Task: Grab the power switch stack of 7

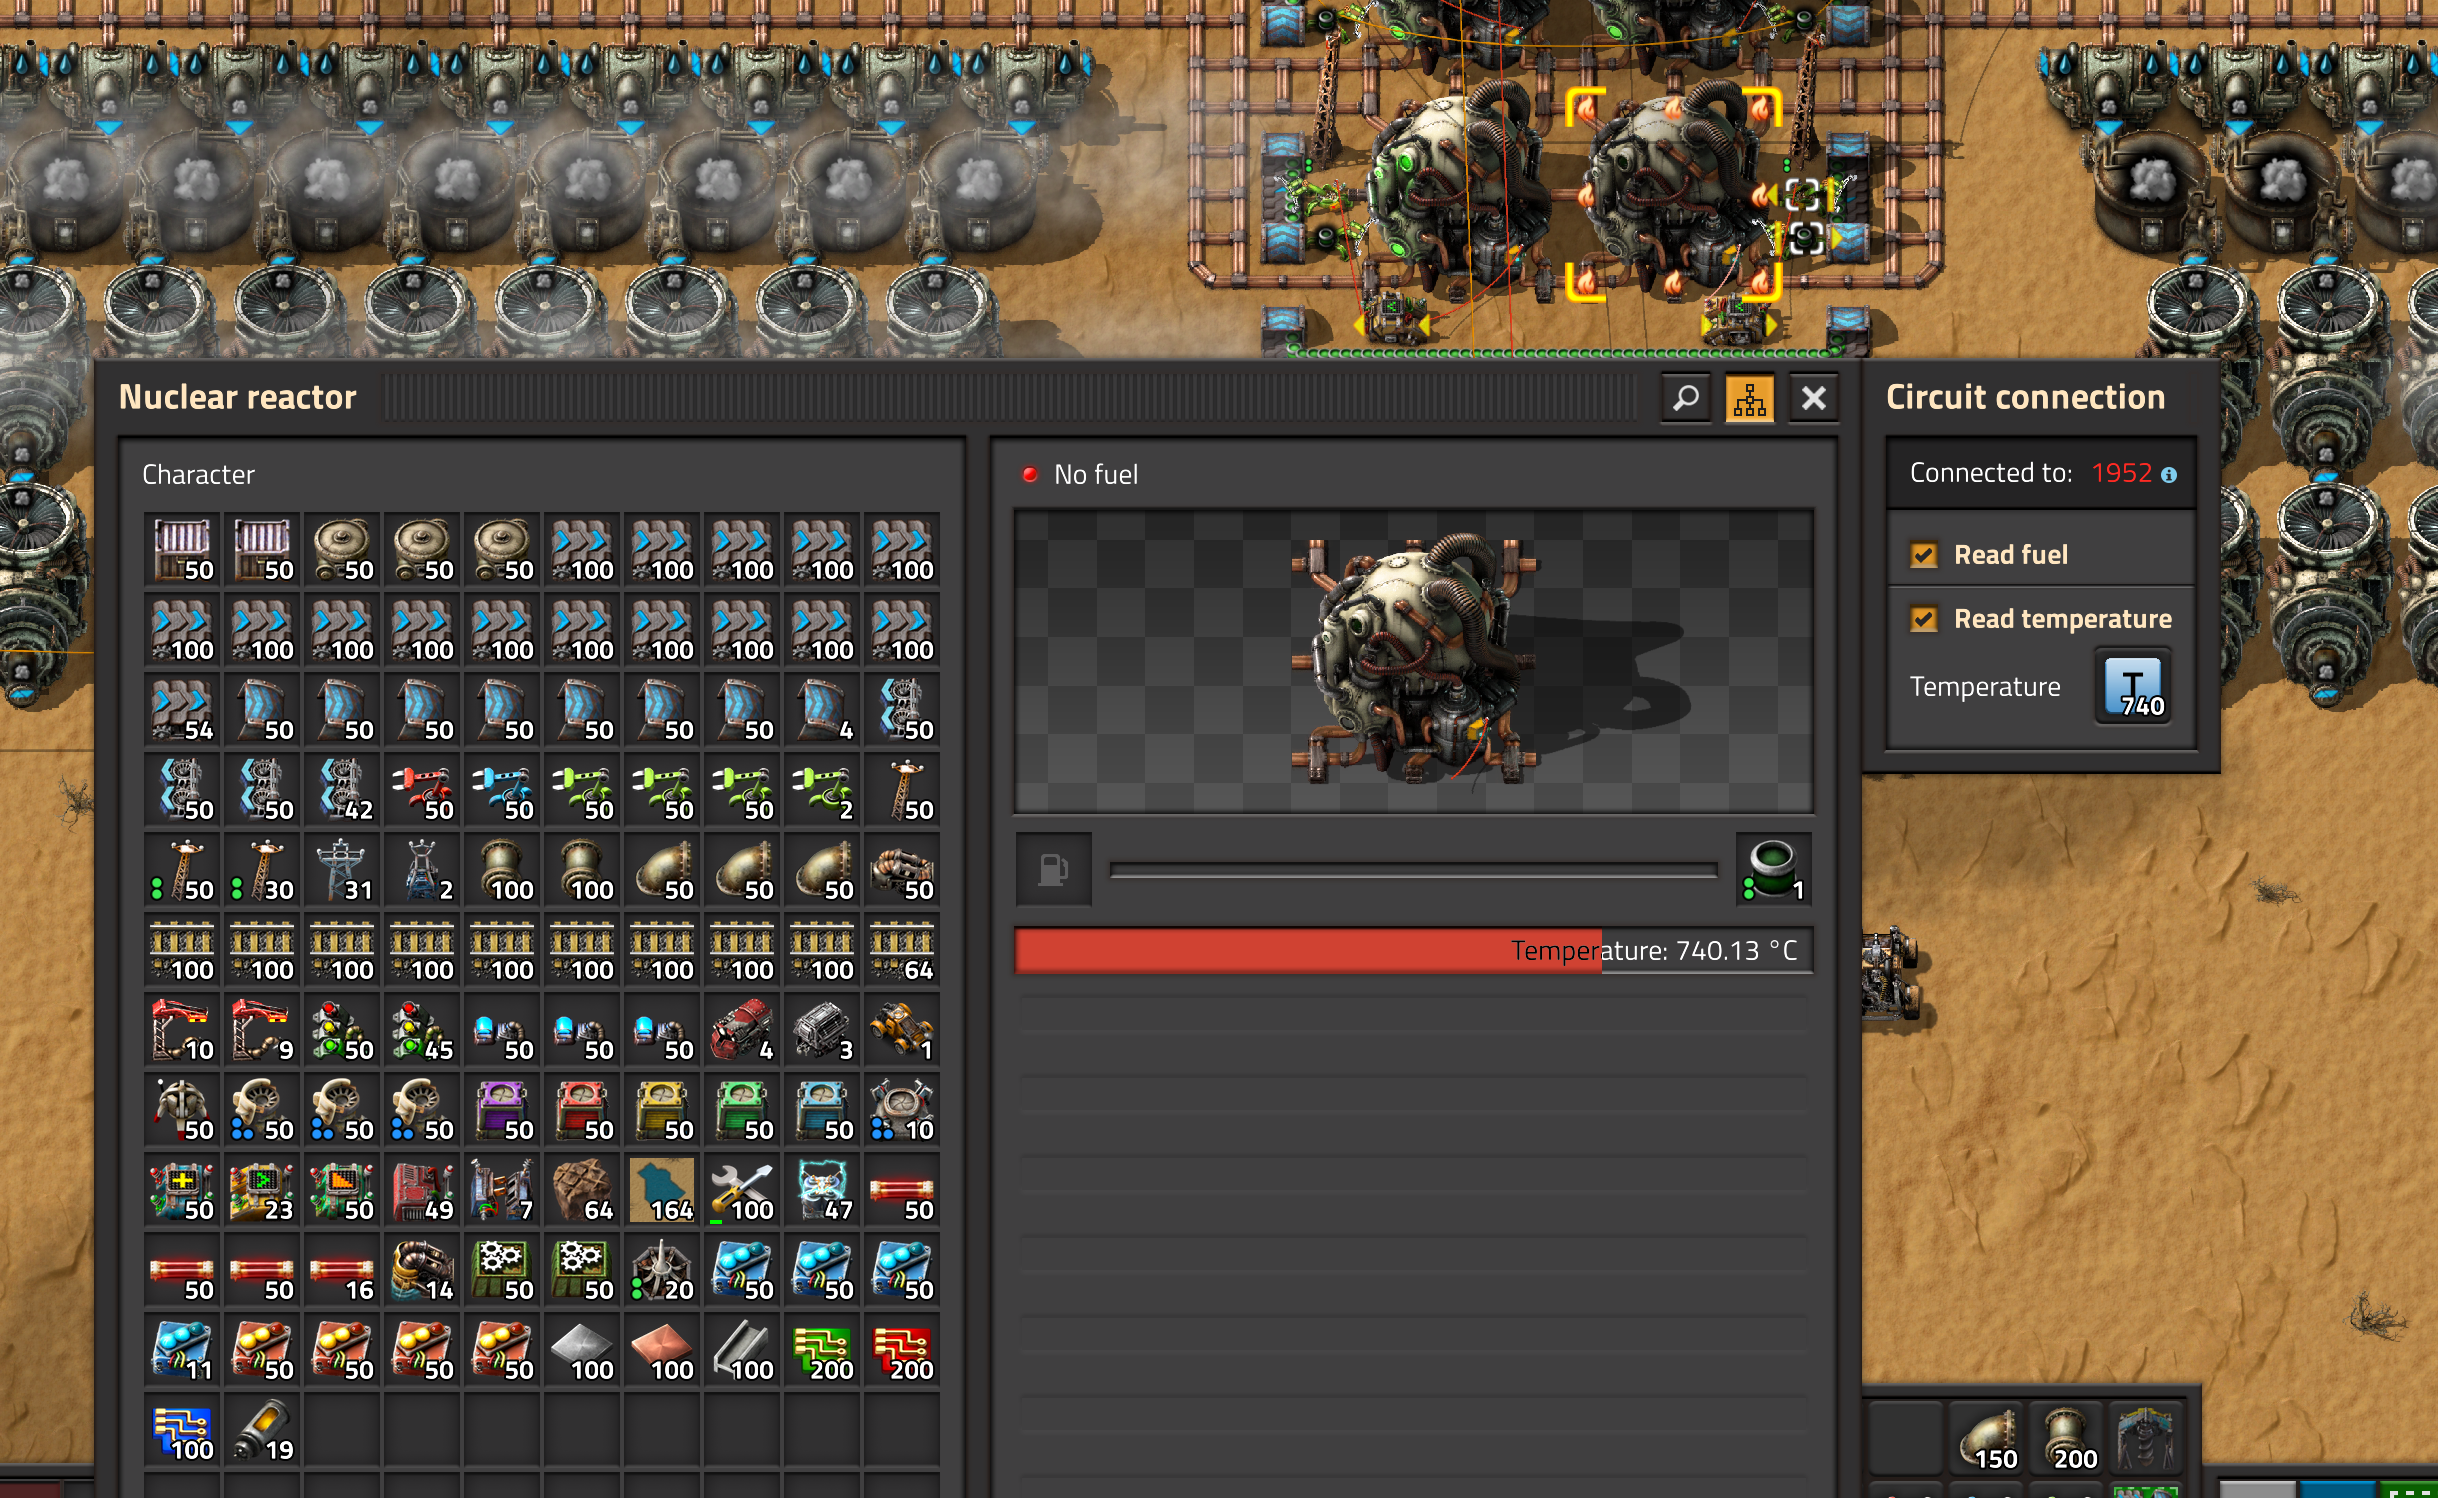Action: 502,1189
